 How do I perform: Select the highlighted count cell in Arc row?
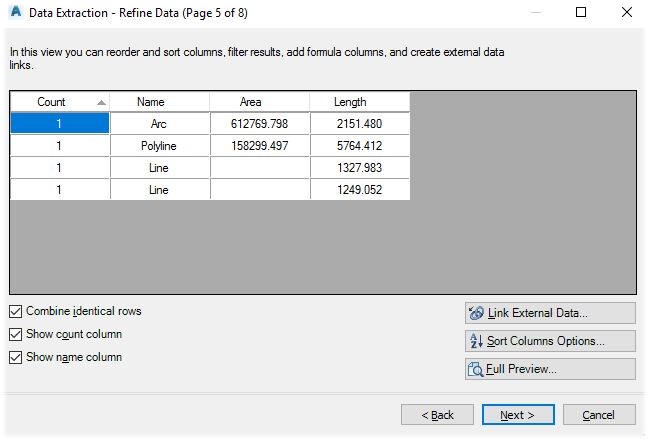(60, 123)
